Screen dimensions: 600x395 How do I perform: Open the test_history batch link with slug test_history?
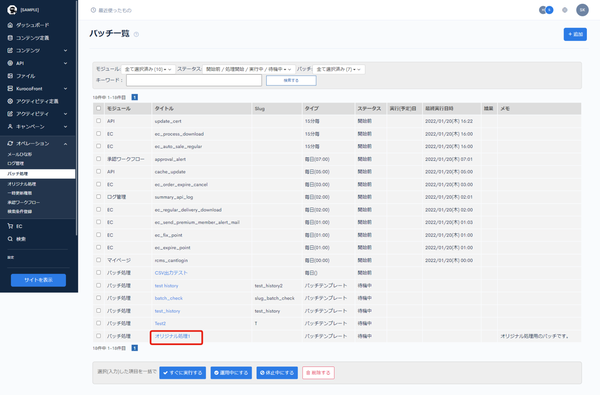(167, 311)
